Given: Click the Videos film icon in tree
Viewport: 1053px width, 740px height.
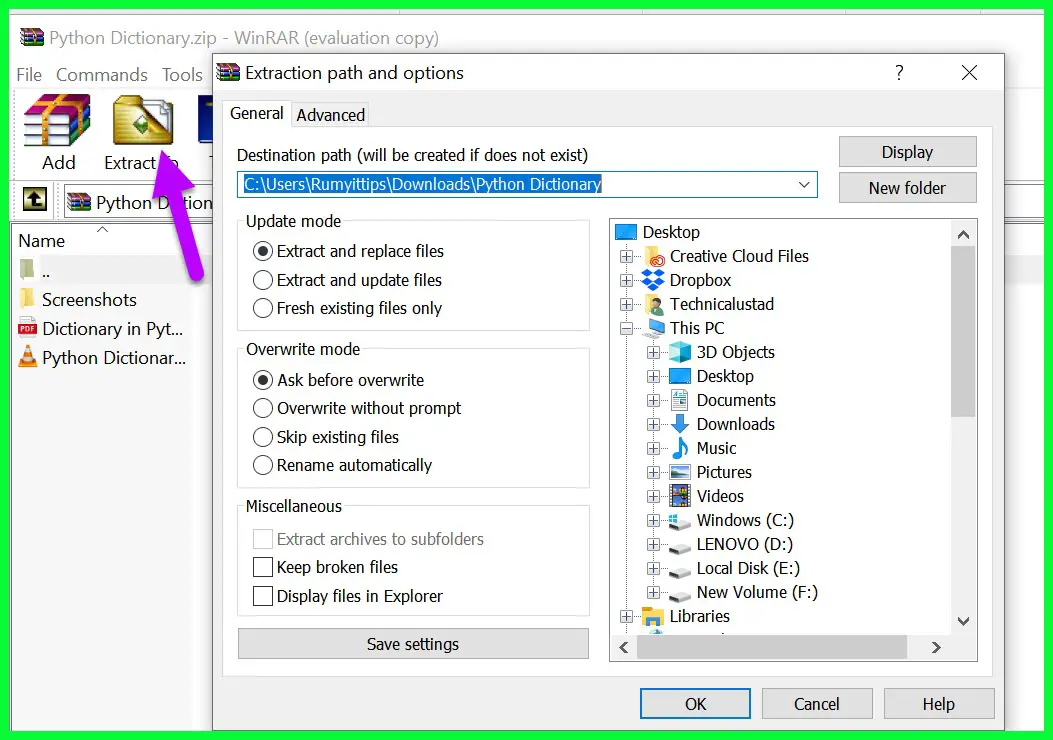Looking at the screenshot, I should [680, 496].
